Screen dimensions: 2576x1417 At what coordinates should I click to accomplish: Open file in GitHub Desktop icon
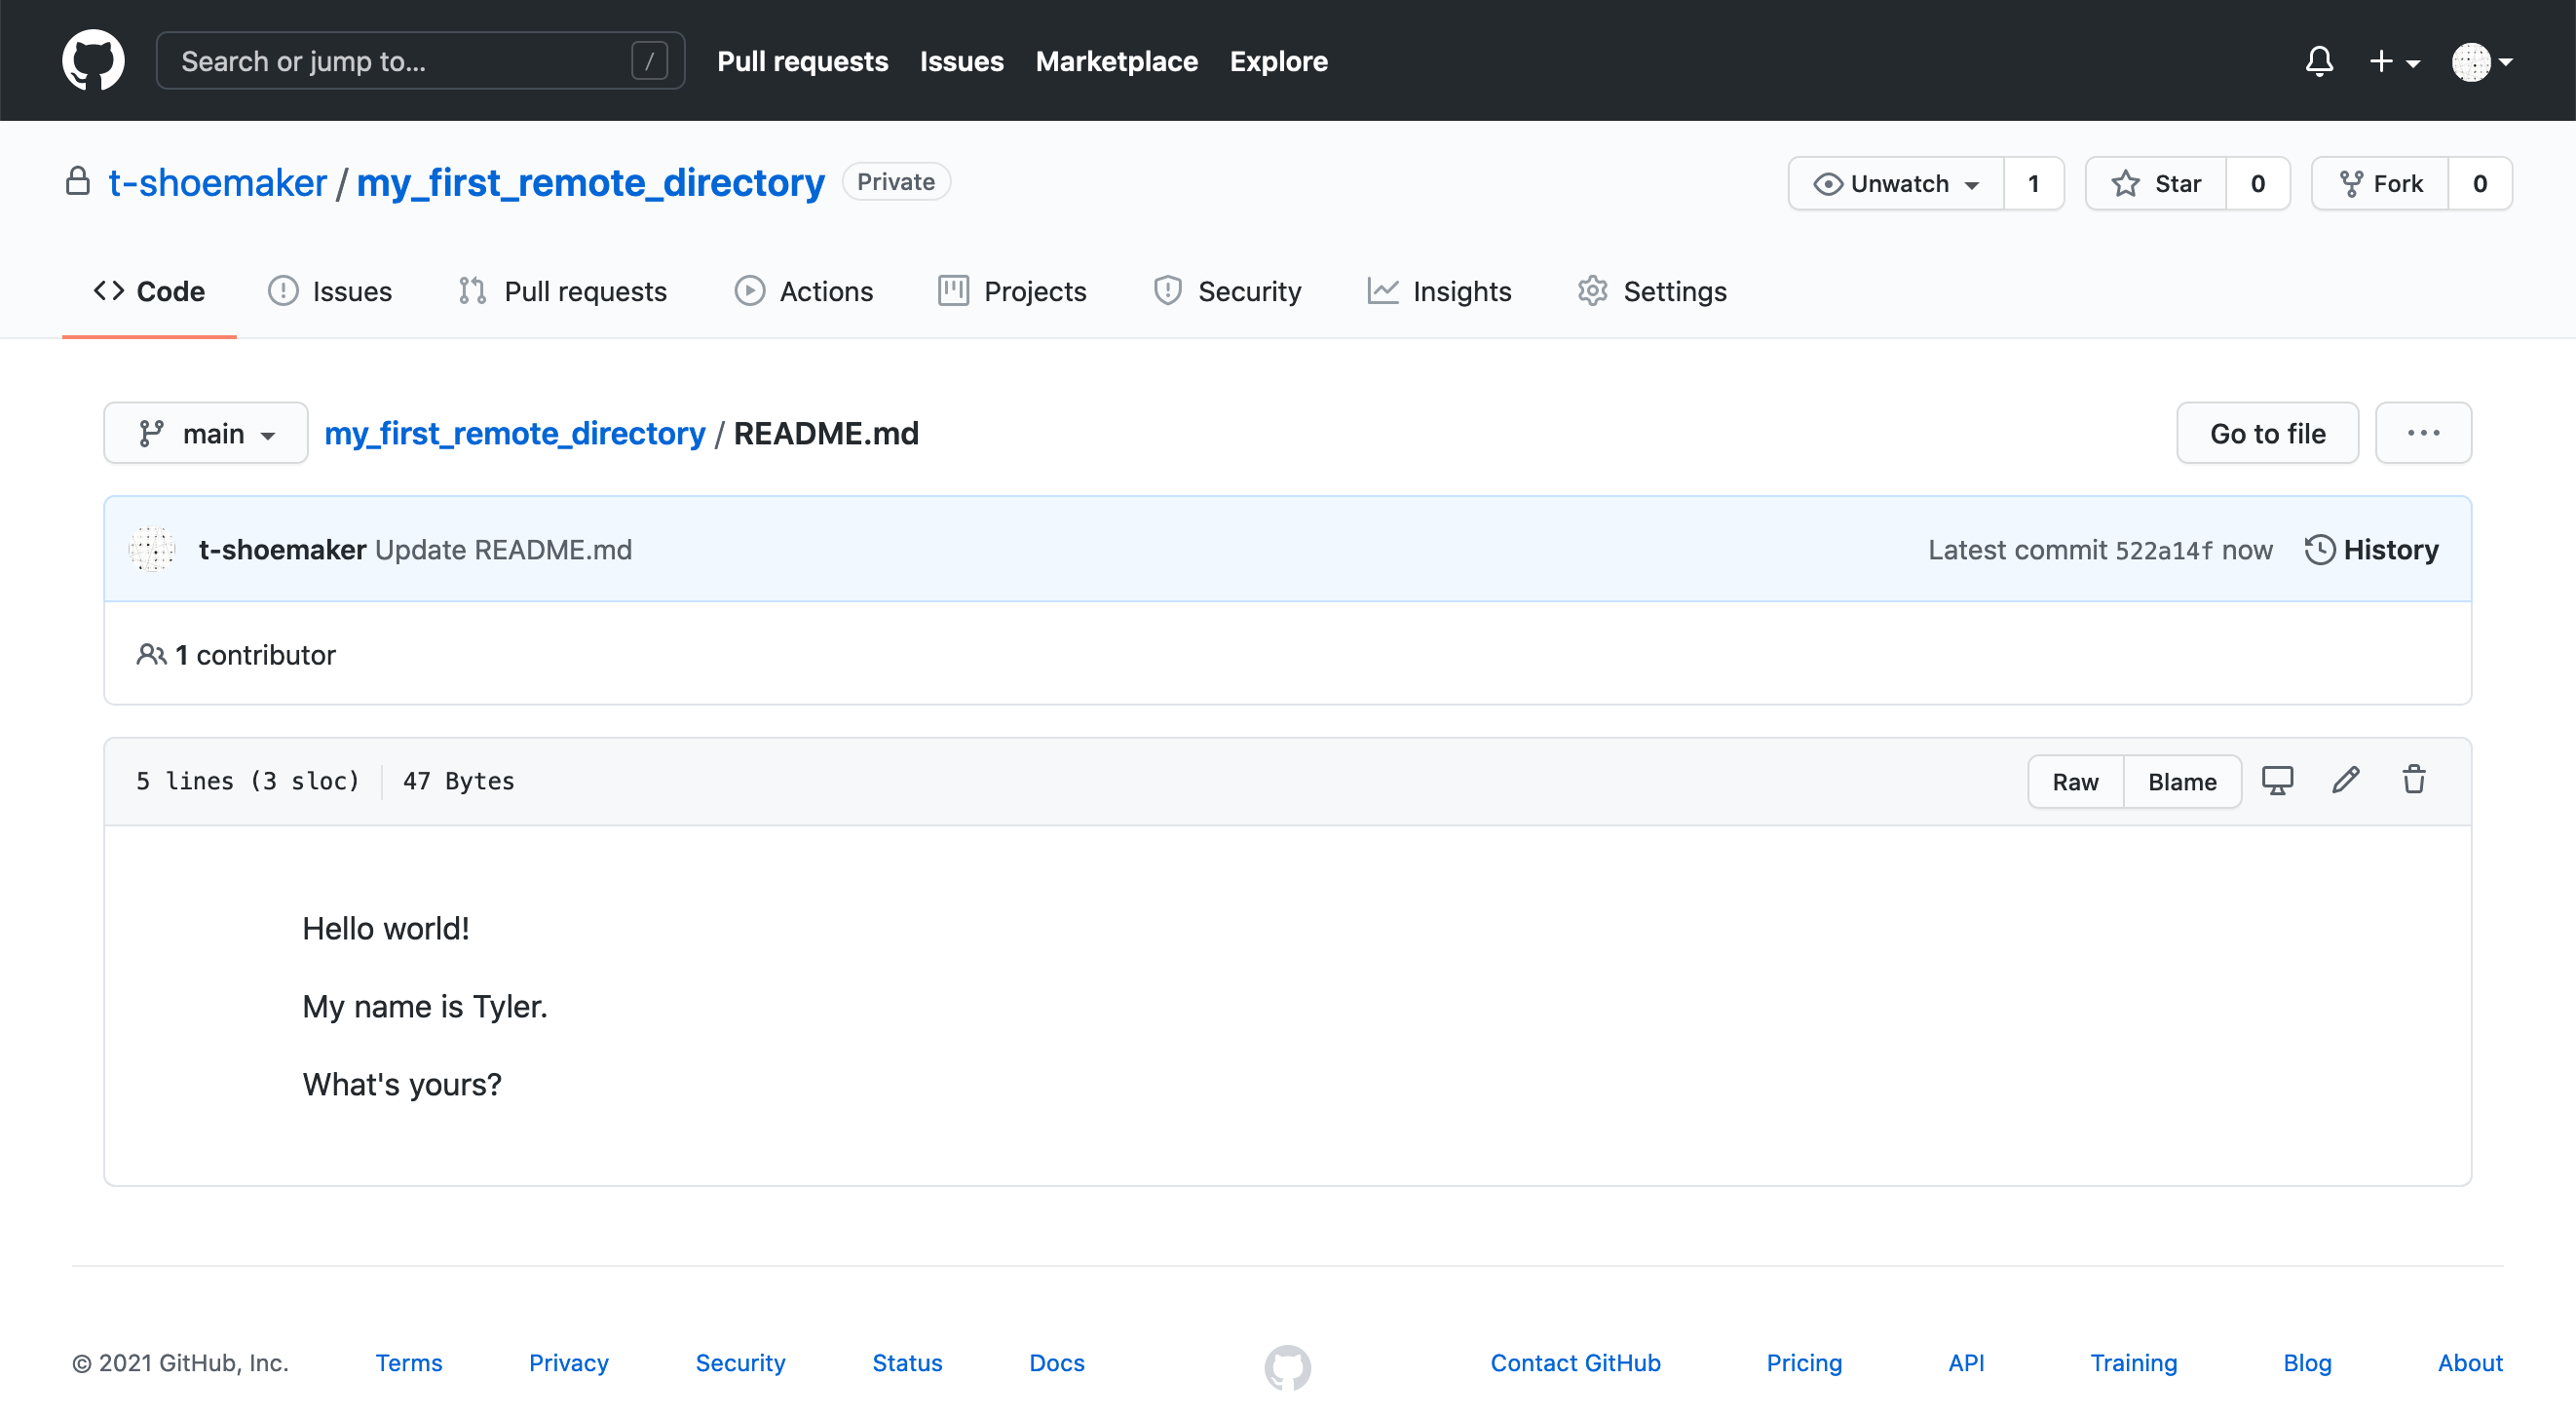tap(2278, 780)
